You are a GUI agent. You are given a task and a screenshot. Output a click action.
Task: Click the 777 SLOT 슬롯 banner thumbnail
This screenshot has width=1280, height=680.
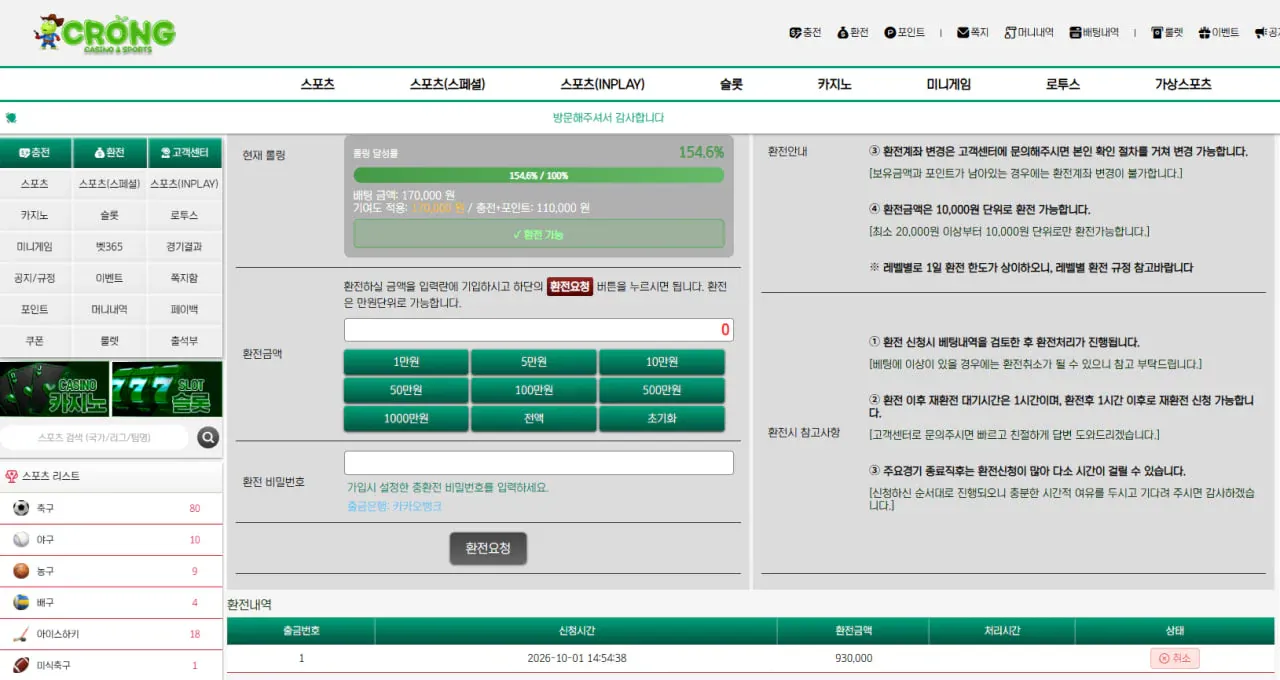167,389
